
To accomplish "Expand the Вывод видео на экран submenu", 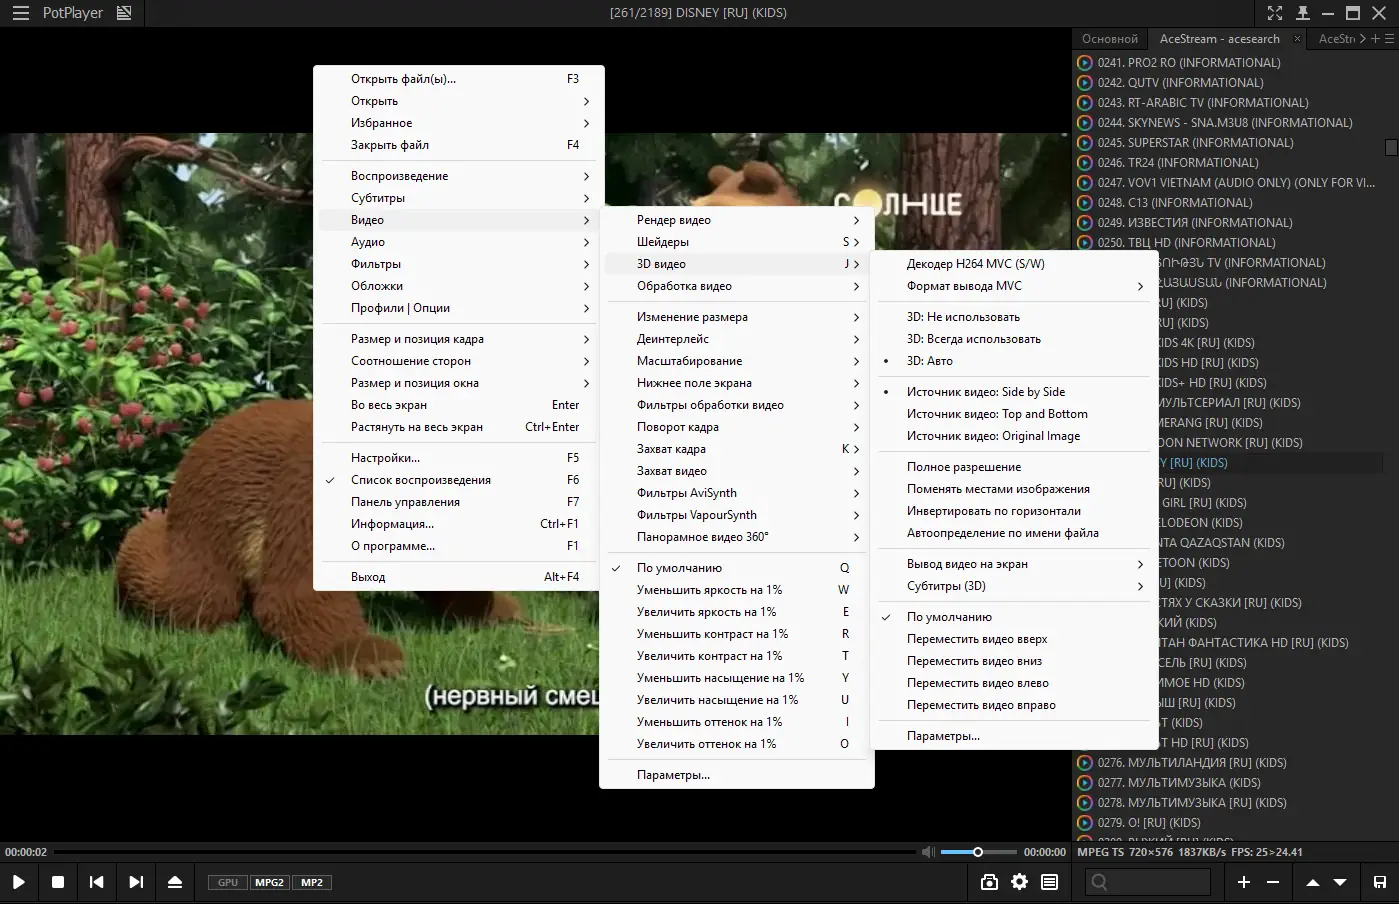I will 1013,564.
